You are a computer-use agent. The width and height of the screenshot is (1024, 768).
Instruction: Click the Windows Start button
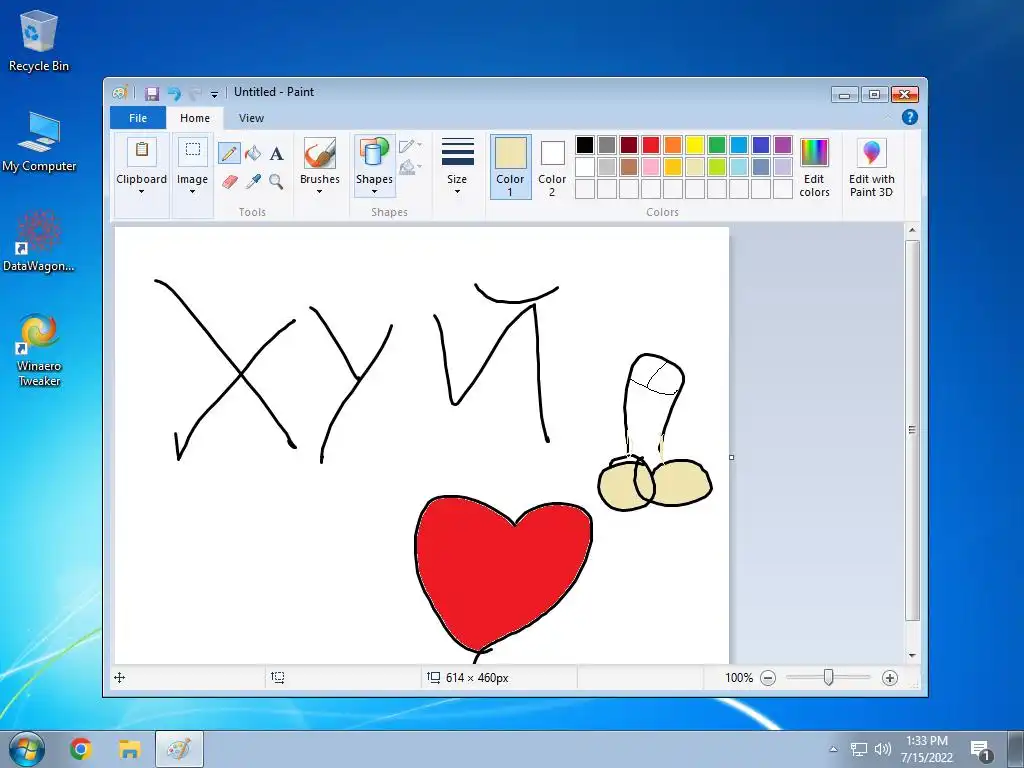27,749
